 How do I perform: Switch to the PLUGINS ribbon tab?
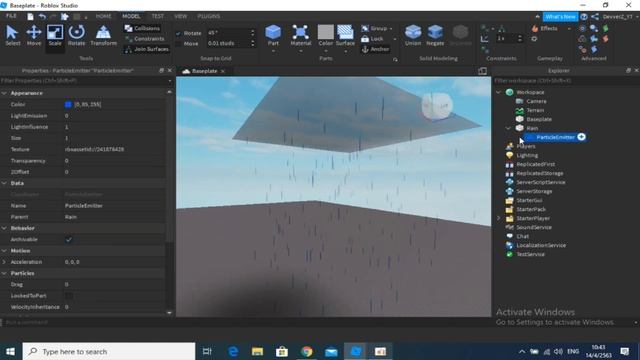pyautogui.click(x=209, y=16)
